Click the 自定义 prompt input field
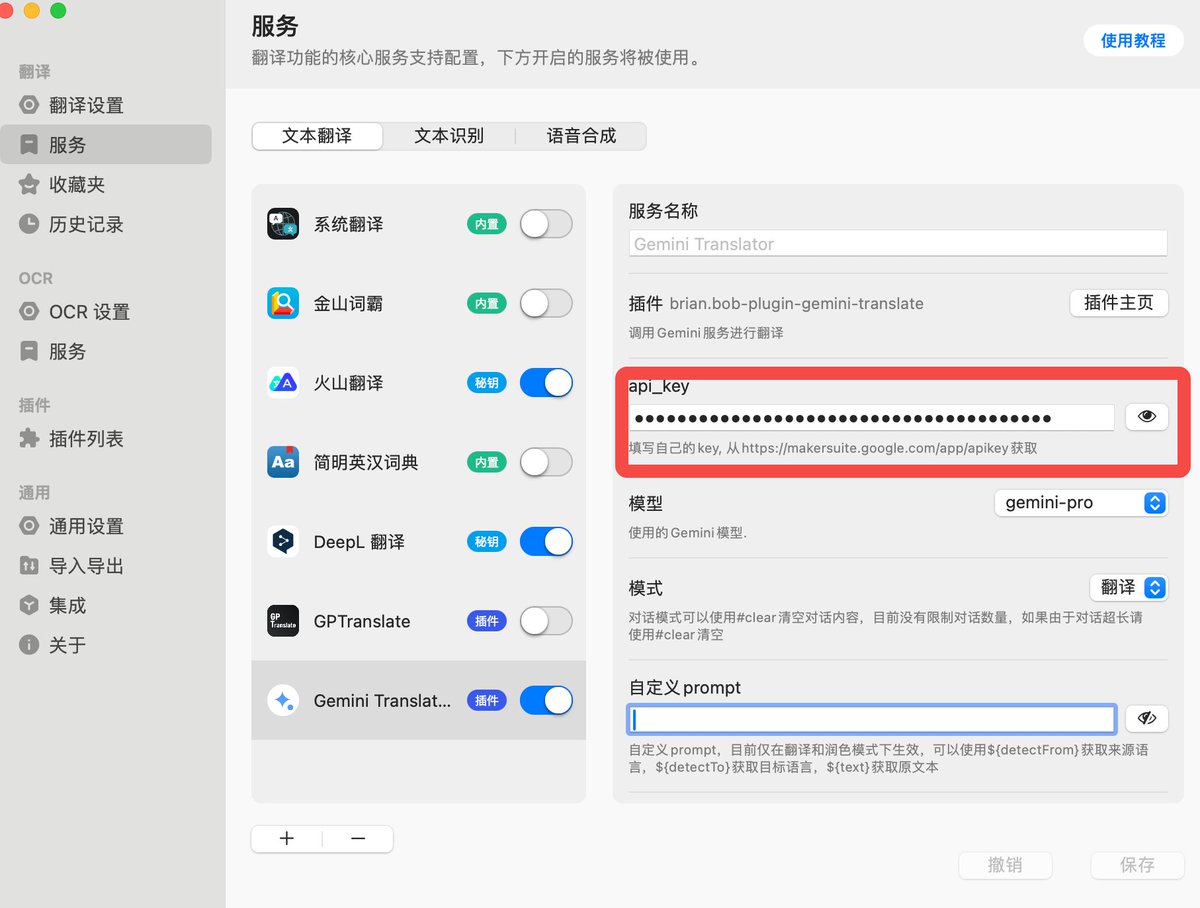The width and height of the screenshot is (1200, 908). pyautogui.click(x=872, y=719)
